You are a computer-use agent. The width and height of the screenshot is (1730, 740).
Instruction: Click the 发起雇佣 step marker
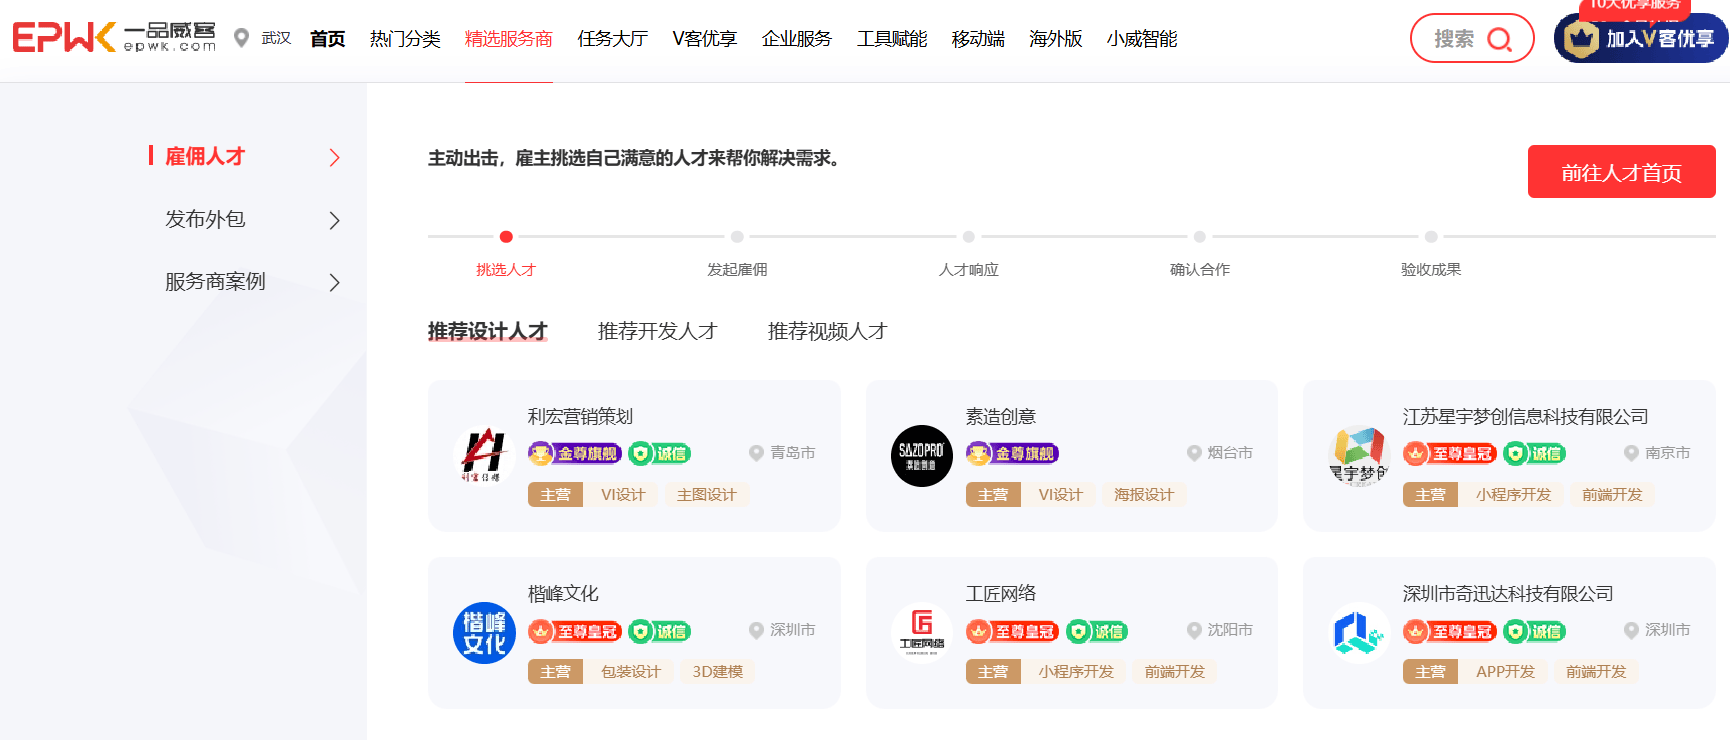(737, 237)
